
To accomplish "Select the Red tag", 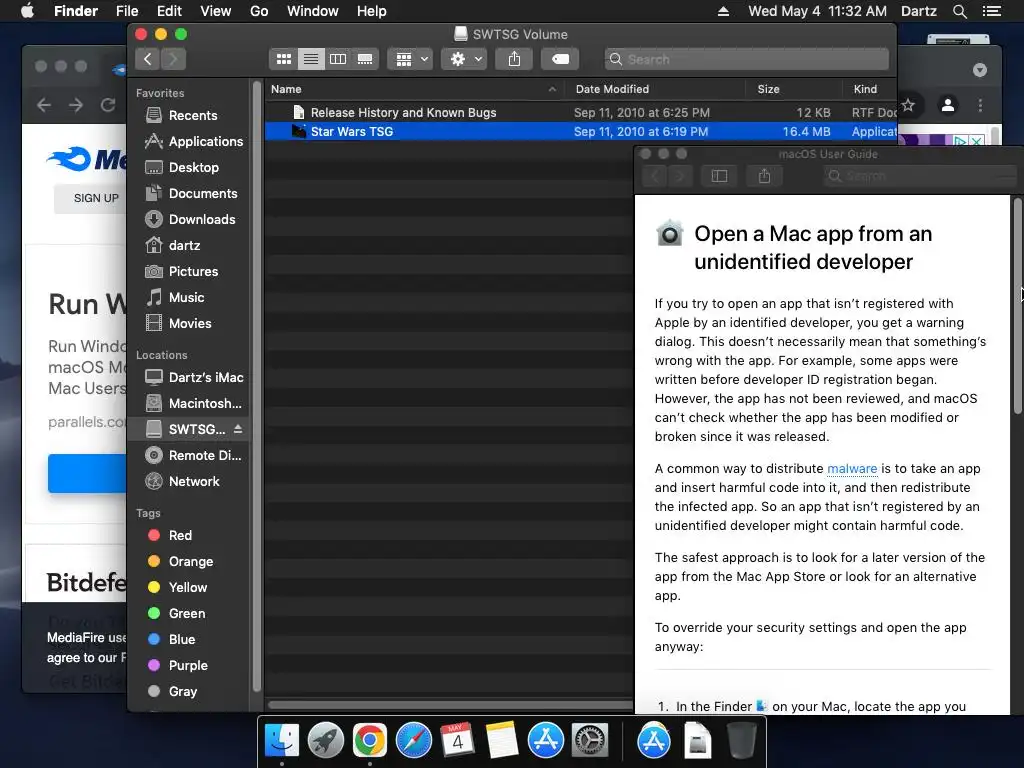I will click(x=170, y=536).
